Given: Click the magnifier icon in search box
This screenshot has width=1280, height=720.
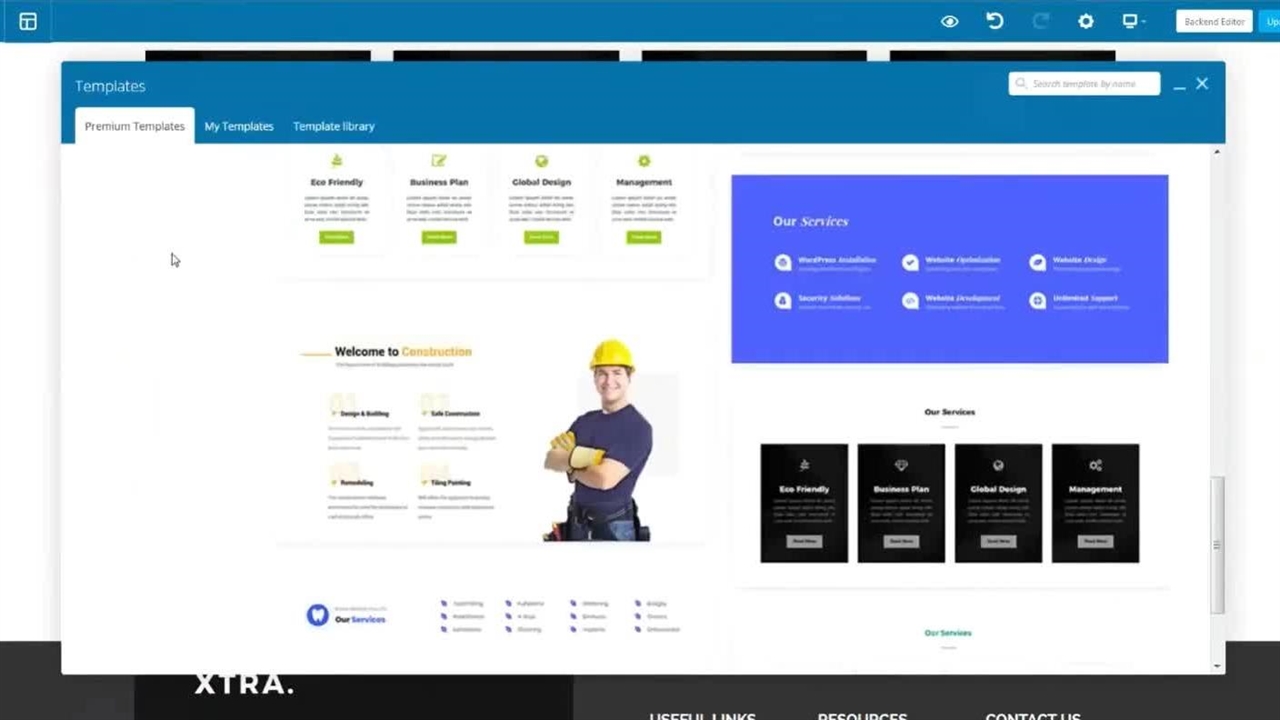Looking at the screenshot, I should pyautogui.click(x=1020, y=84).
